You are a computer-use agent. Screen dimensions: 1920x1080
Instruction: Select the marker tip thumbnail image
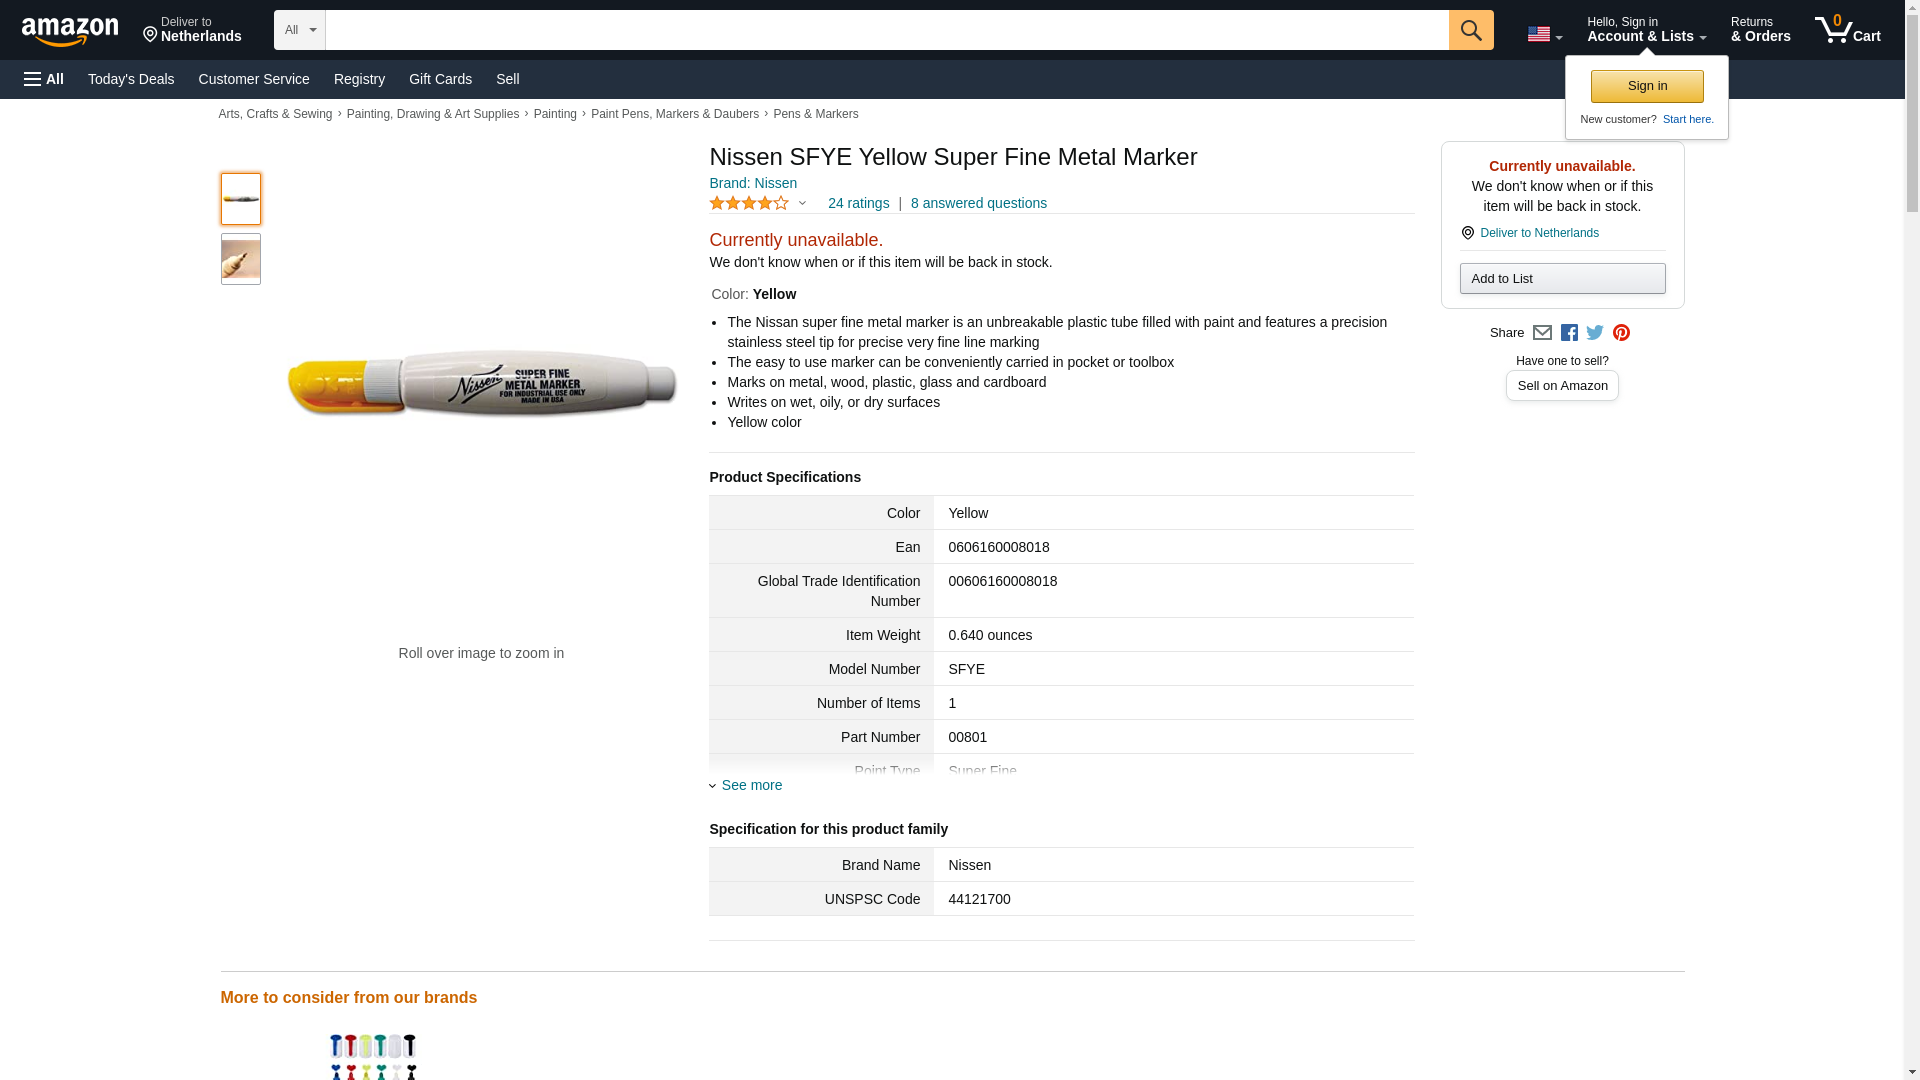point(241,259)
